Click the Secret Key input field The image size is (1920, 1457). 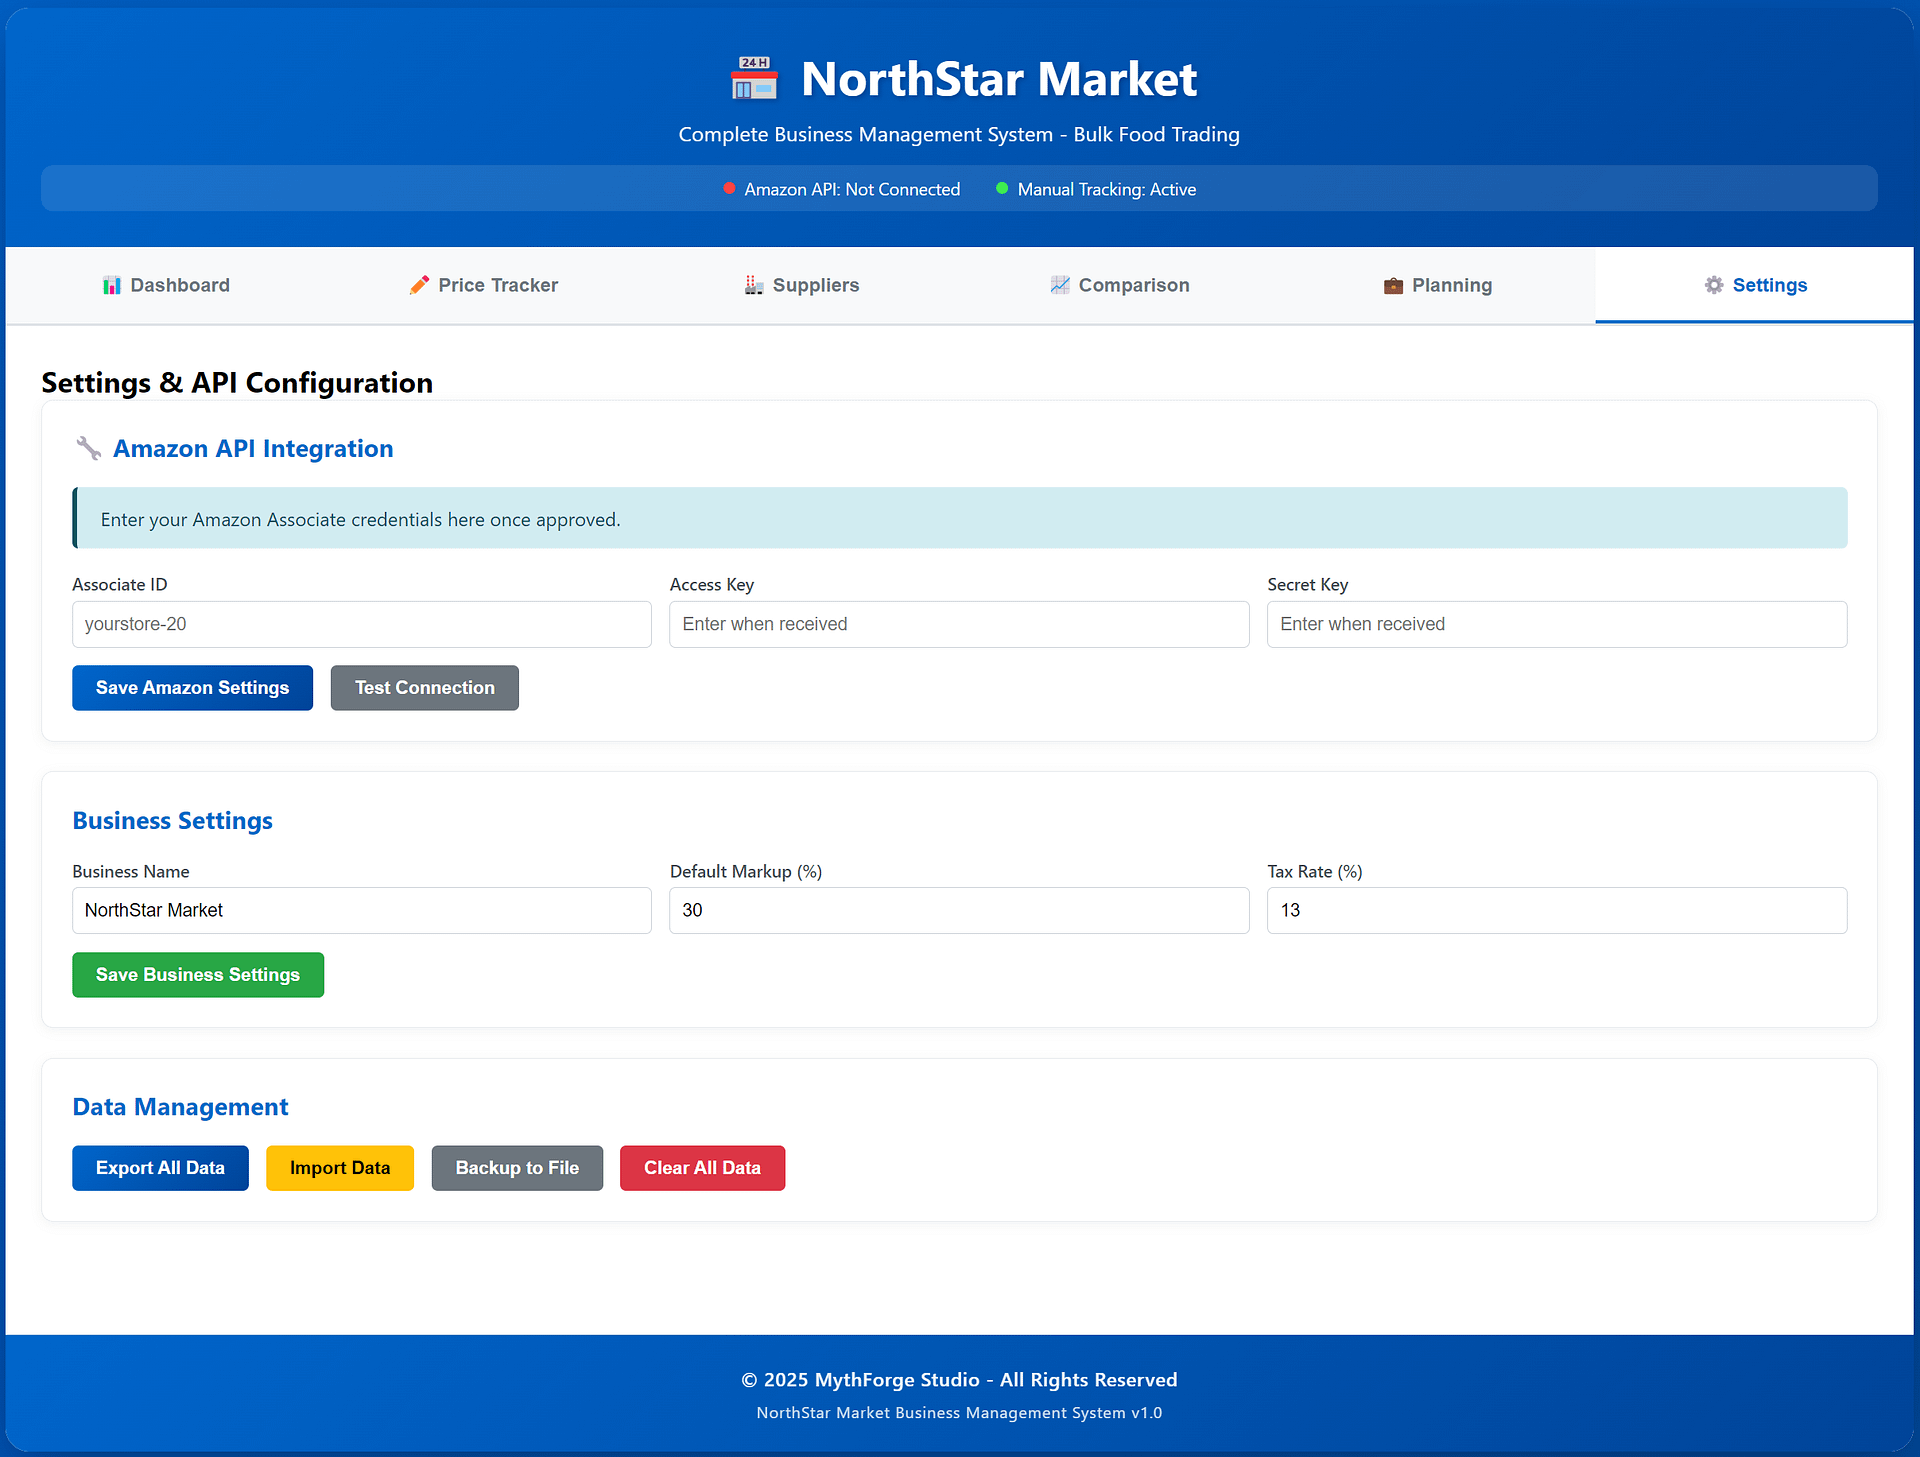click(x=1556, y=624)
